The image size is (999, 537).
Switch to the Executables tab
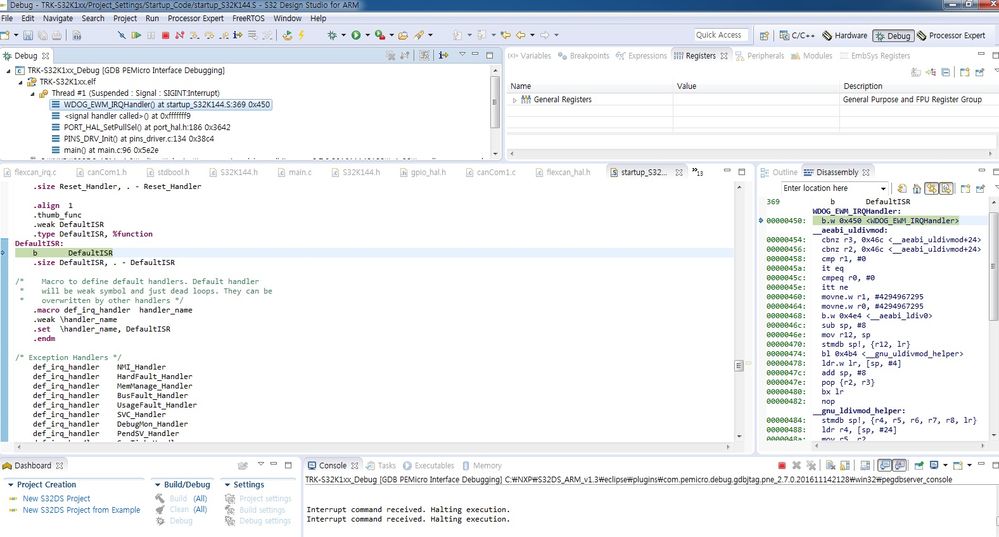pyautogui.click(x=428, y=466)
